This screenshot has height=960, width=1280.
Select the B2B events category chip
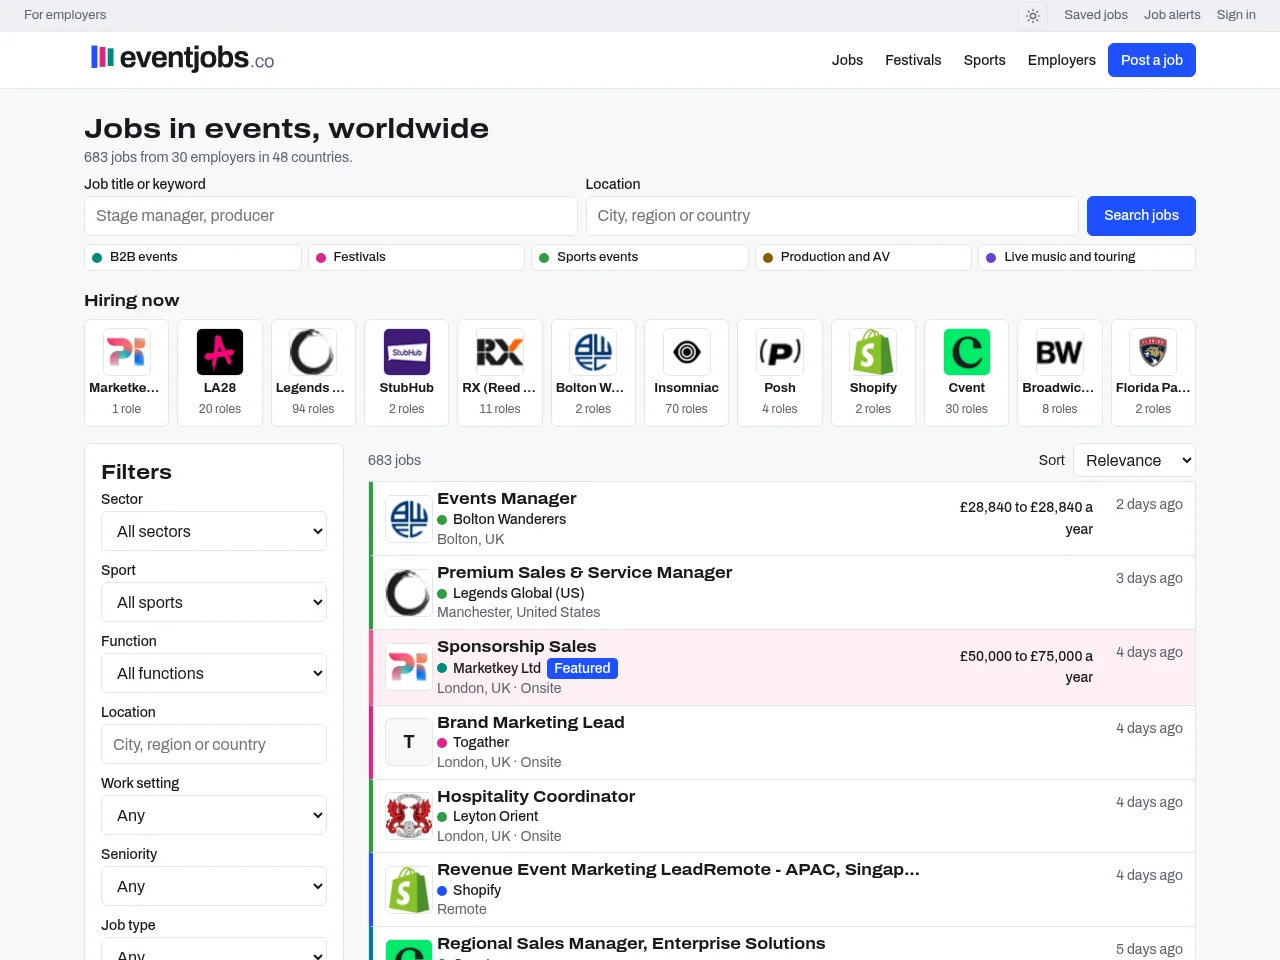193,257
